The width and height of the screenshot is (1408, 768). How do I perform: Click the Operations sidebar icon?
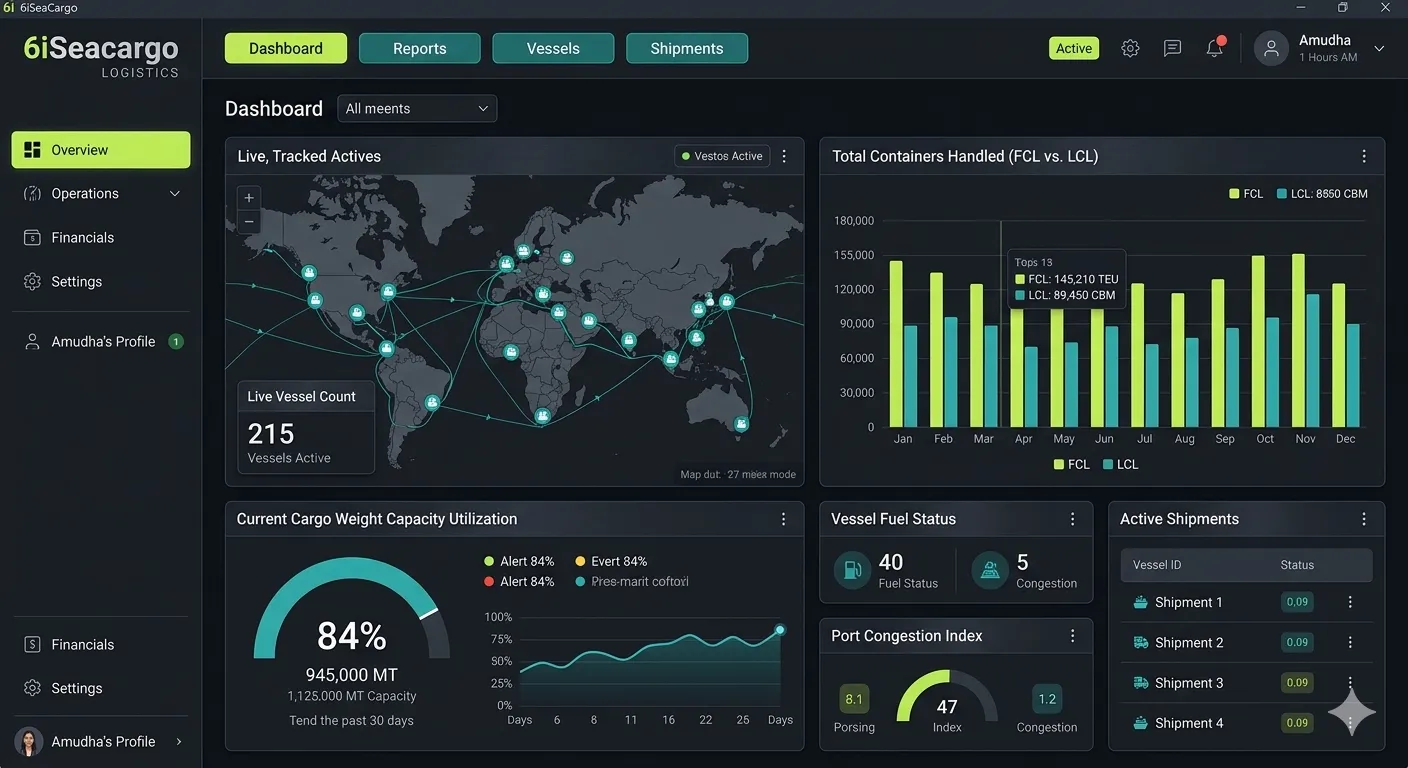(x=32, y=194)
